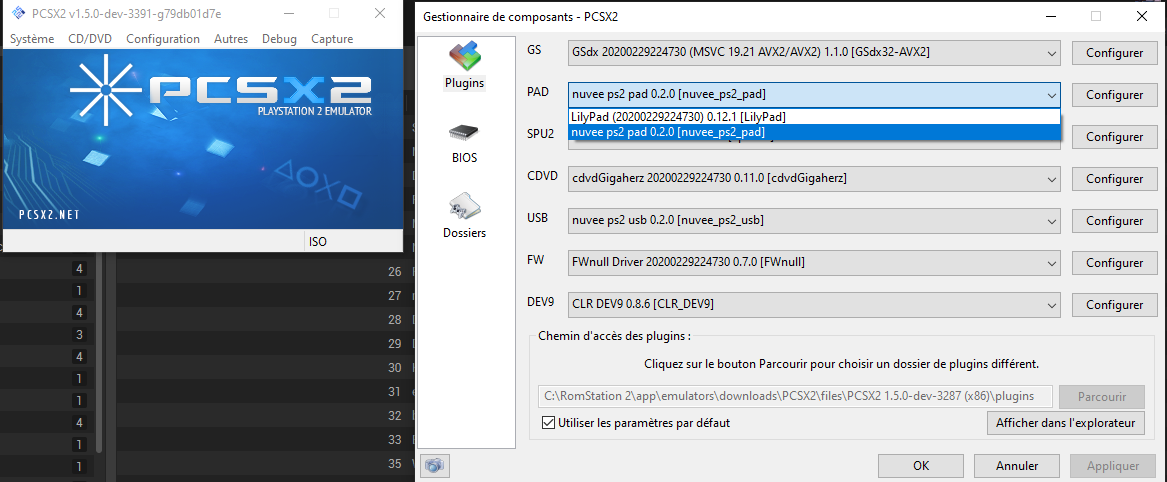This screenshot has height=482, width=1167.
Task: Open the Capture menu
Action: click(332, 39)
